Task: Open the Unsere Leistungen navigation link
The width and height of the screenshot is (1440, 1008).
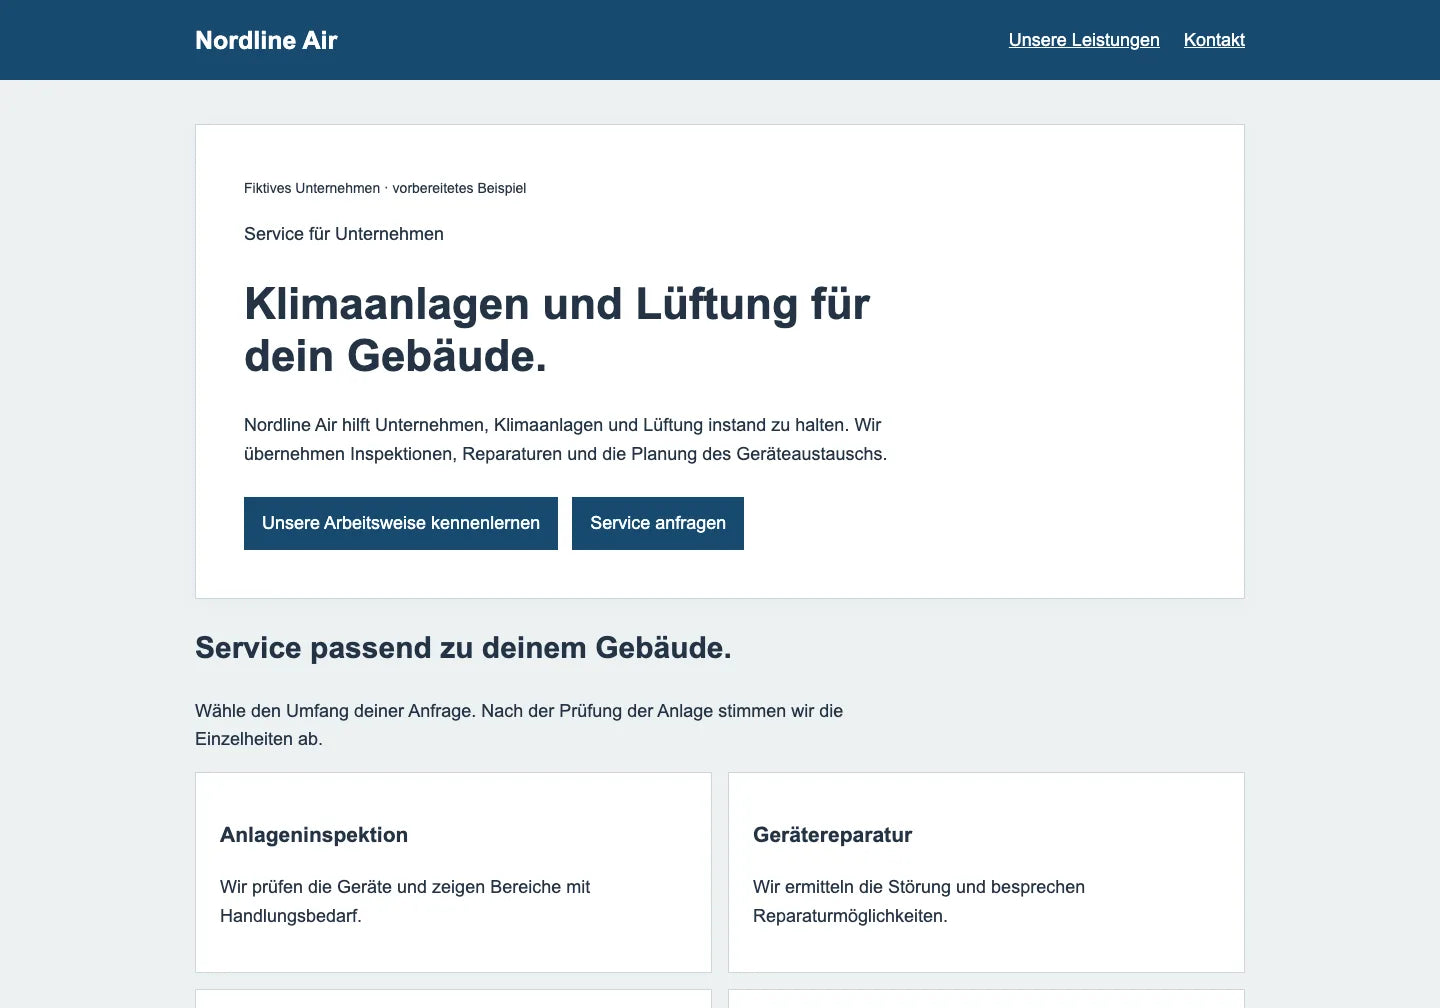Action: (1084, 40)
